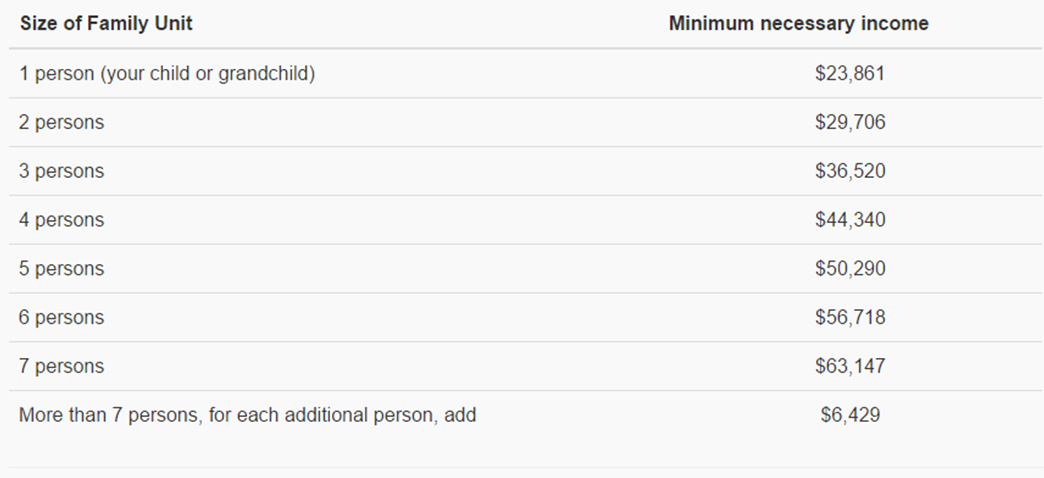Viewport: 1044px width, 478px height.
Task: Click 'for each additional person, add' text
Action: pyautogui.click(x=342, y=415)
